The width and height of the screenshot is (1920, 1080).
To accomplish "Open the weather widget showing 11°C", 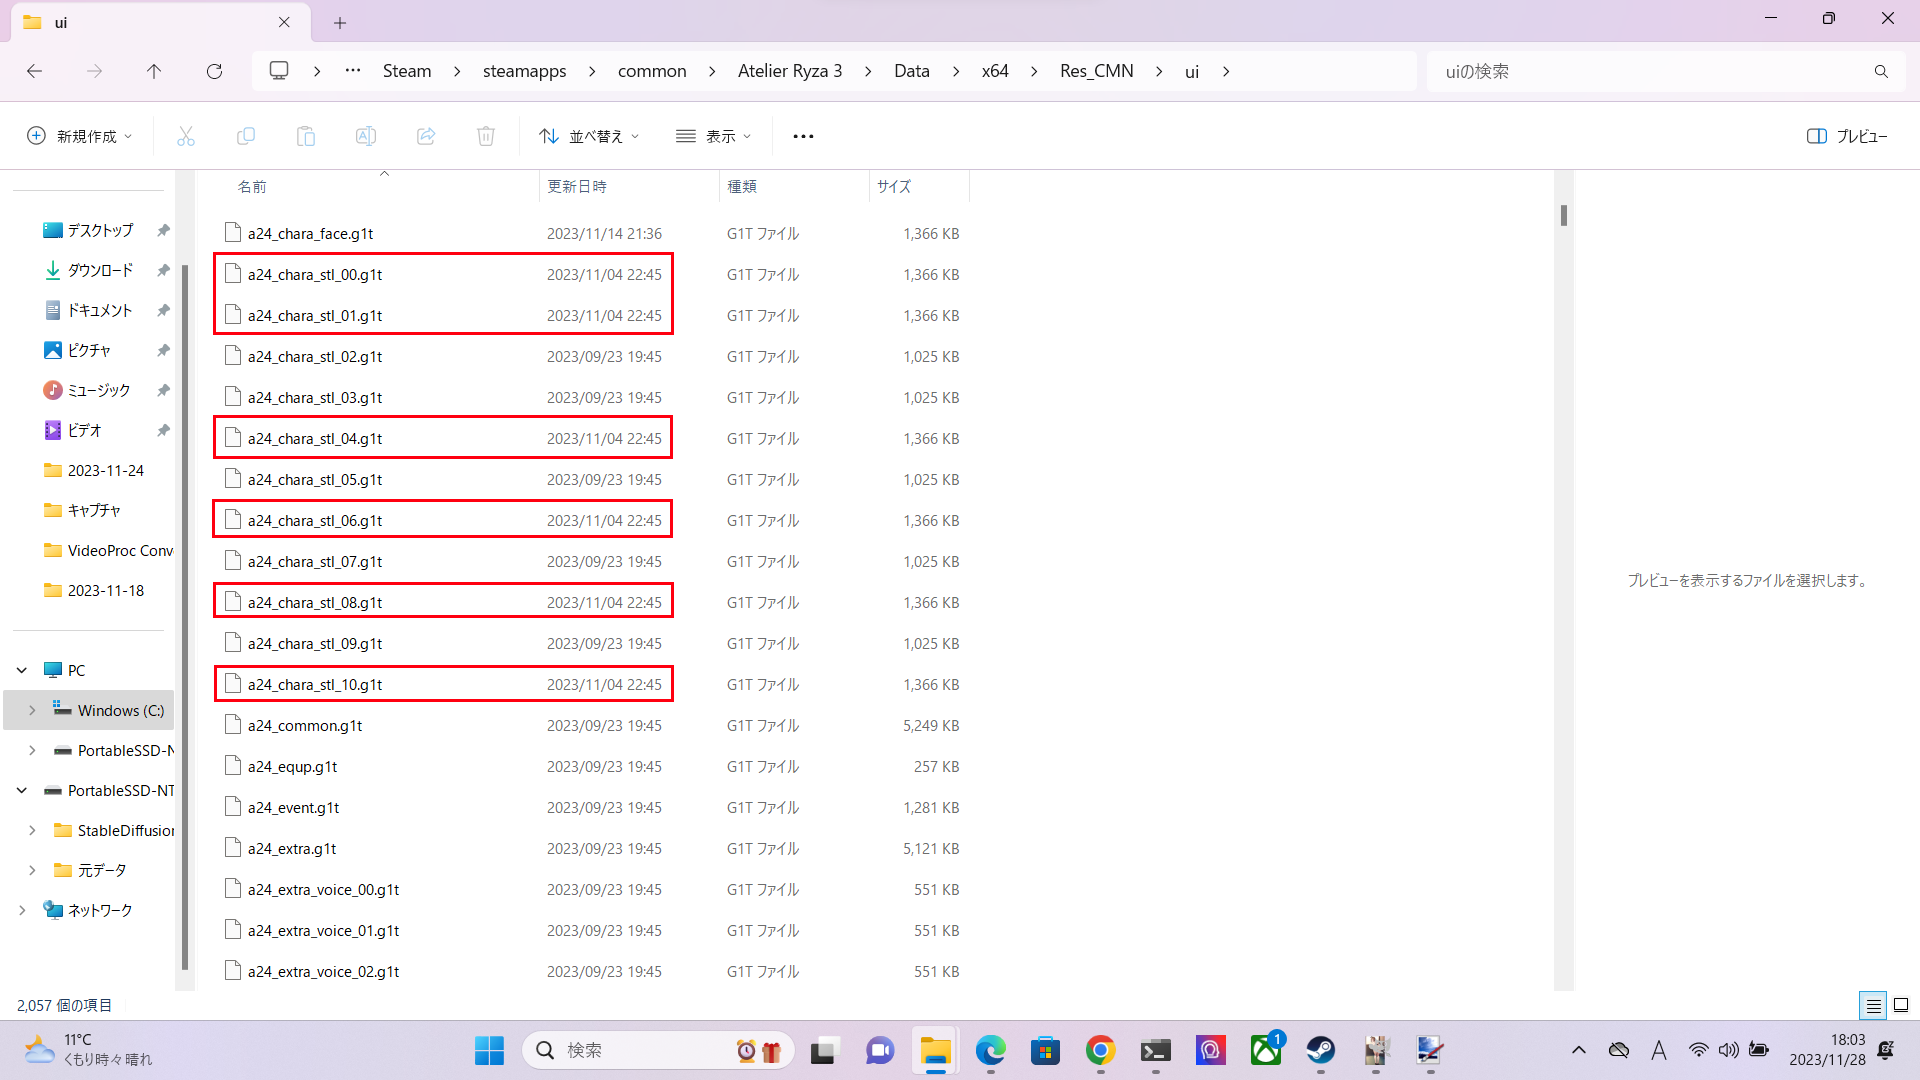I will [x=88, y=1050].
